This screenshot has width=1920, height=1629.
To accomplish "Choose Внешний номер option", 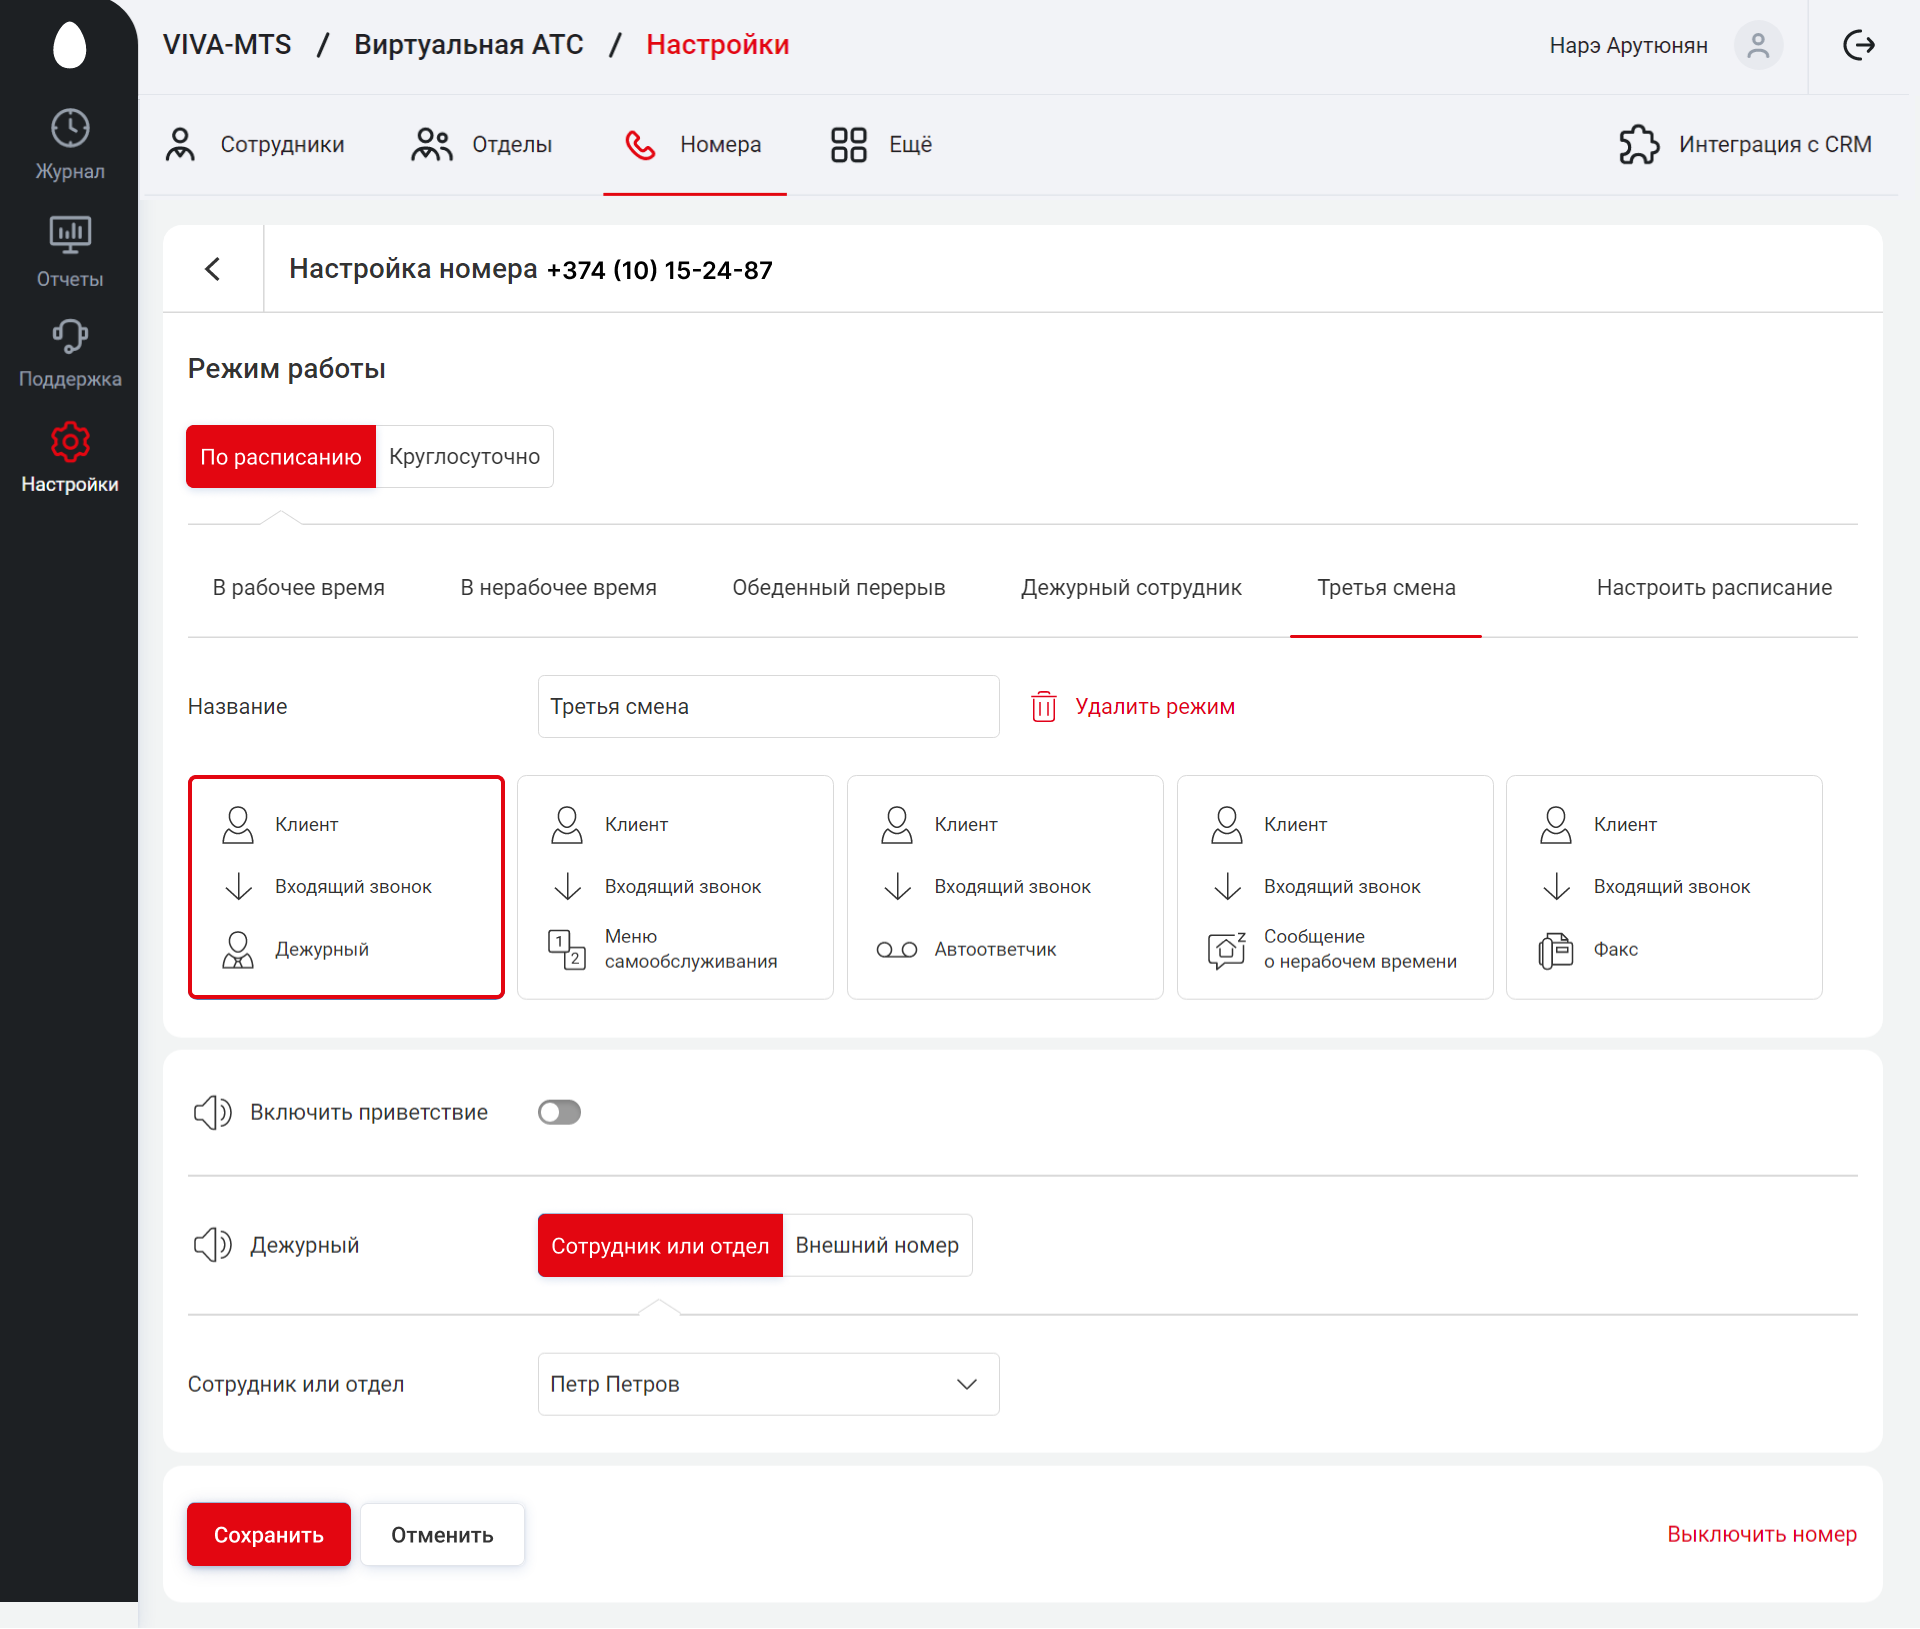I will [x=877, y=1246].
